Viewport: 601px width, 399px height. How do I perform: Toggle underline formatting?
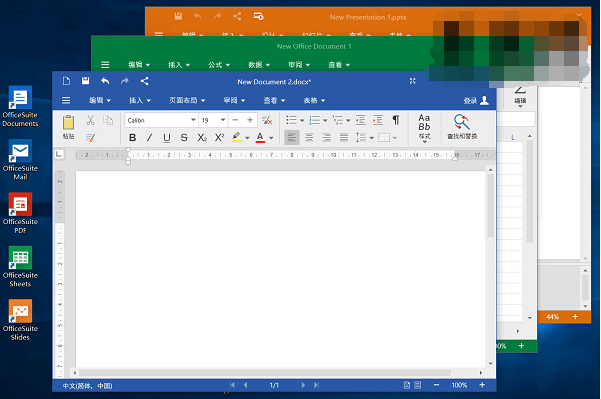click(167, 138)
